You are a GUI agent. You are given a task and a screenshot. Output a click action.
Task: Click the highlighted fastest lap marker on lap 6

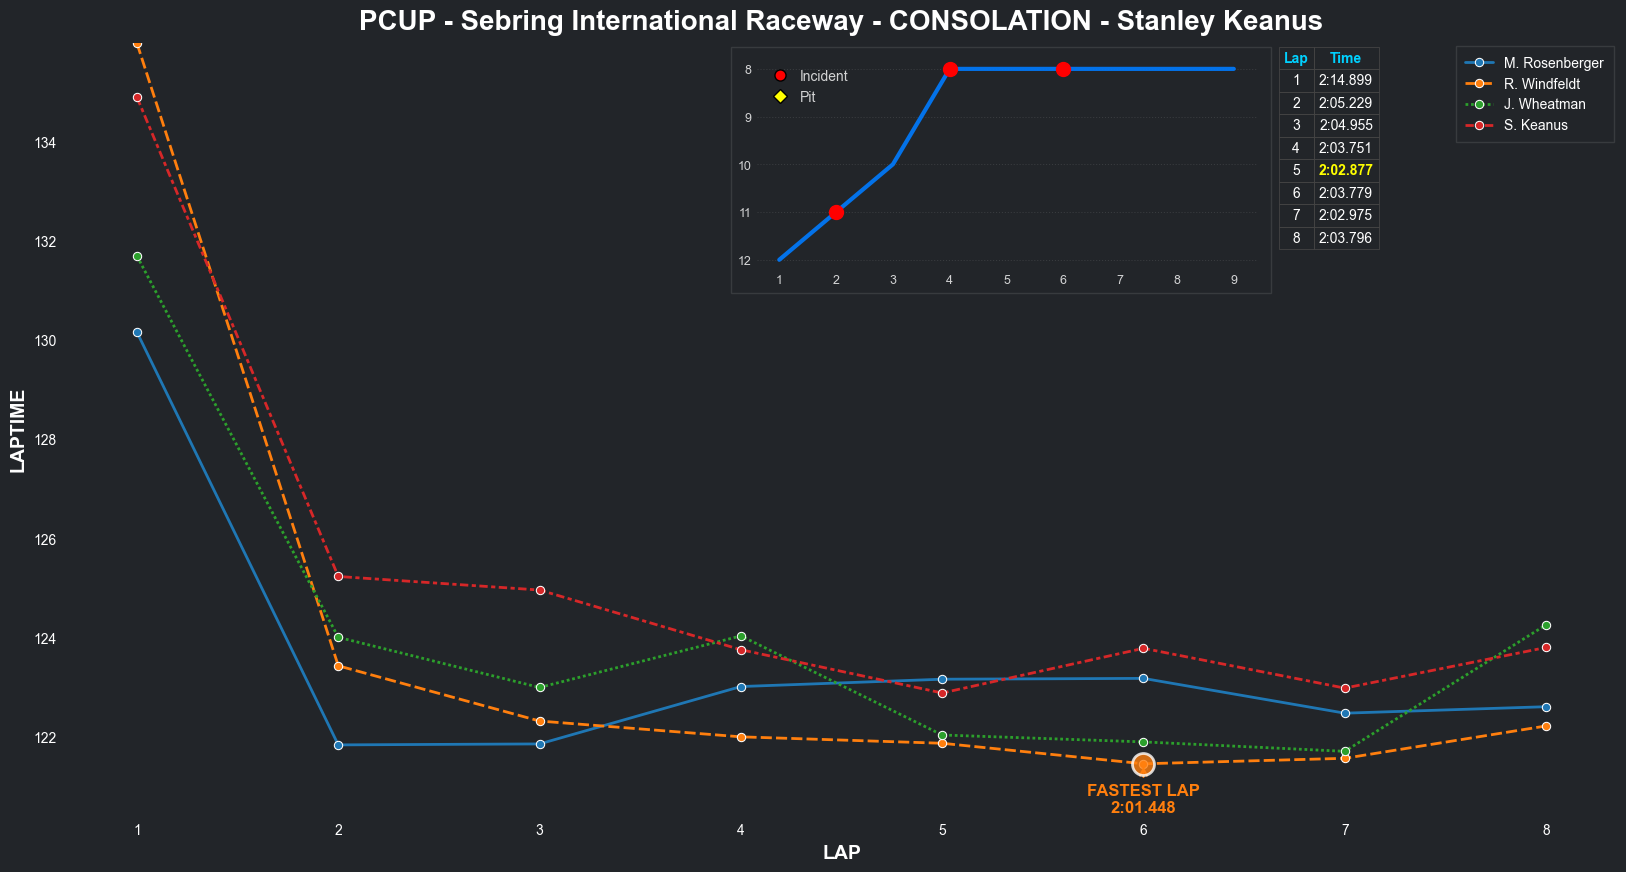point(1143,764)
